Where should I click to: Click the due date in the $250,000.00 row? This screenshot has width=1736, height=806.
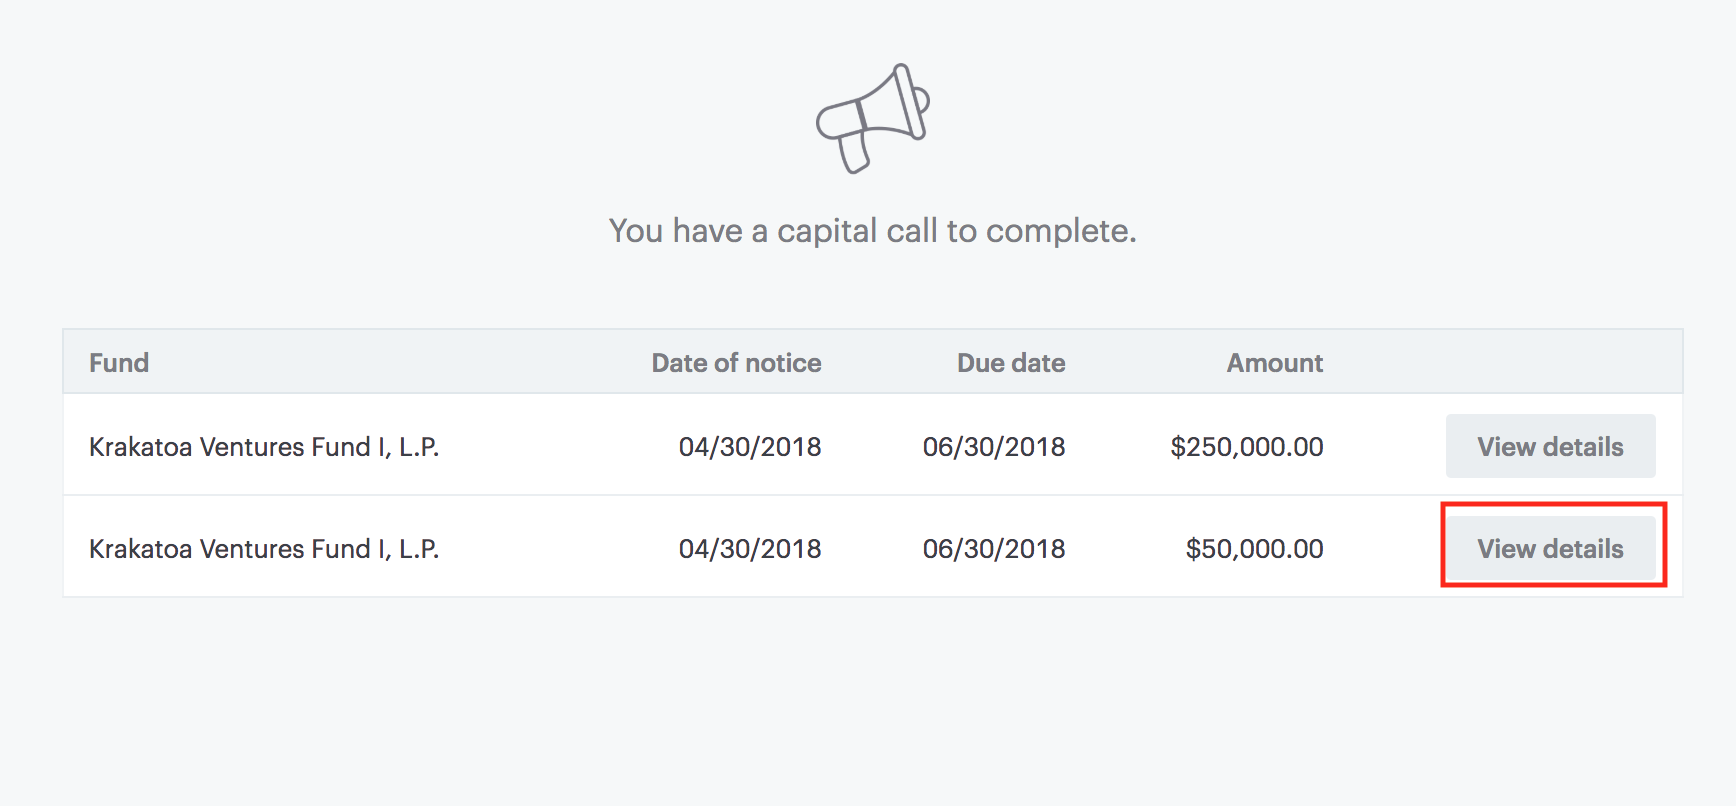click(993, 447)
